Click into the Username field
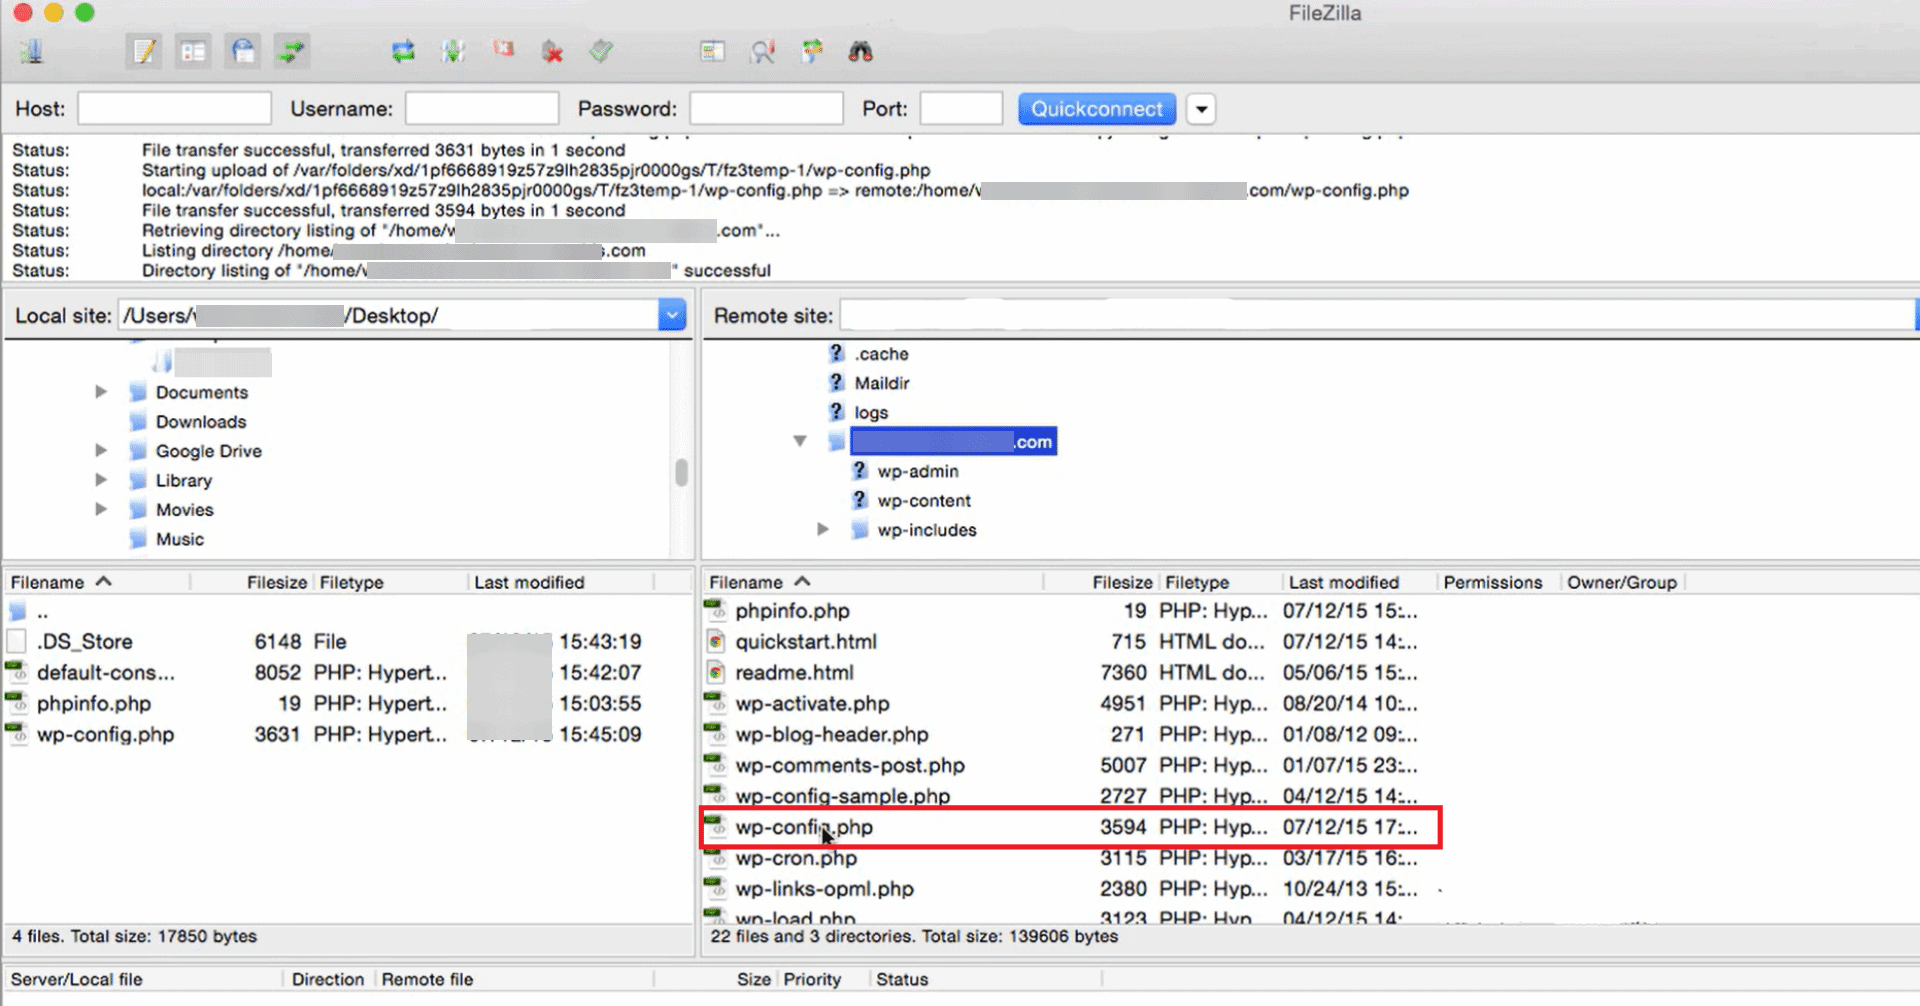1920x1006 pixels. click(482, 109)
